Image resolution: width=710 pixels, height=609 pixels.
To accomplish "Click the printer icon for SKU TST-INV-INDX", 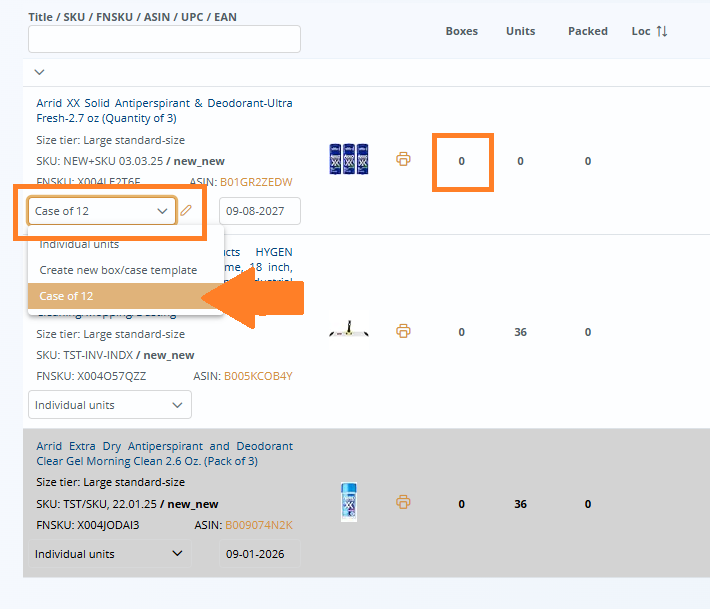I will (403, 331).
